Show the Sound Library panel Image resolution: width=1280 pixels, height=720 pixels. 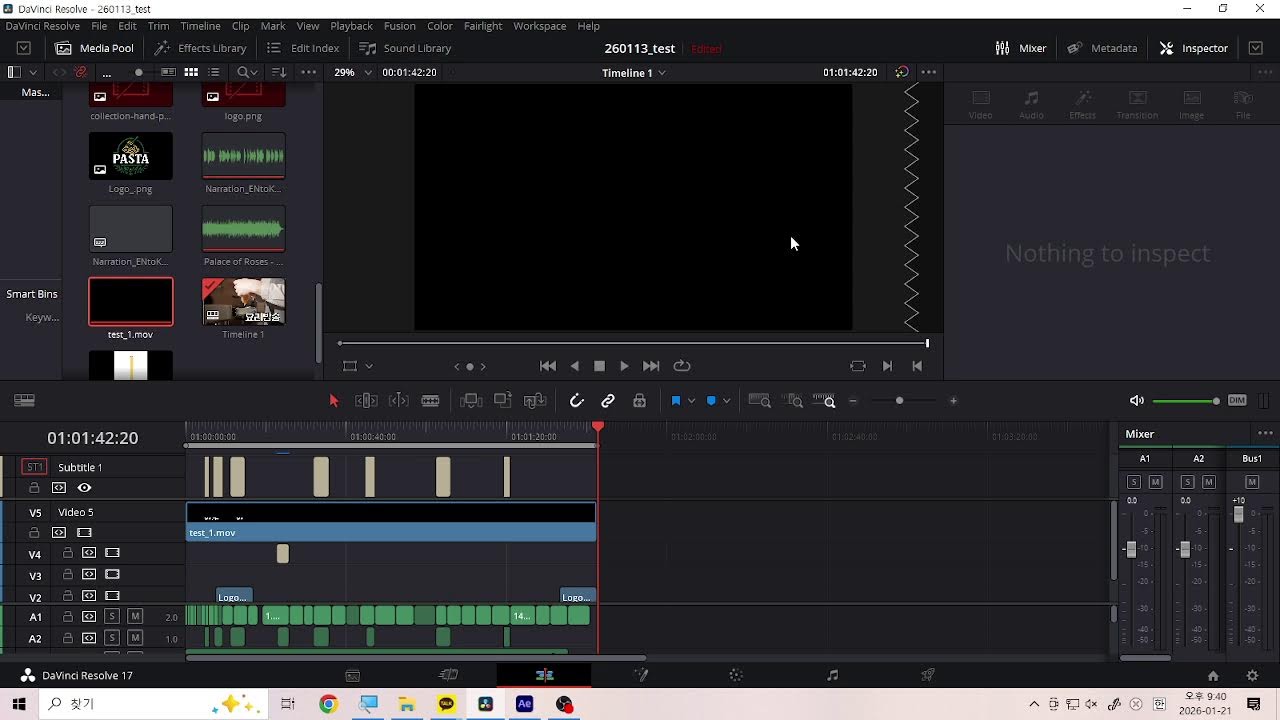(x=405, y=48)
